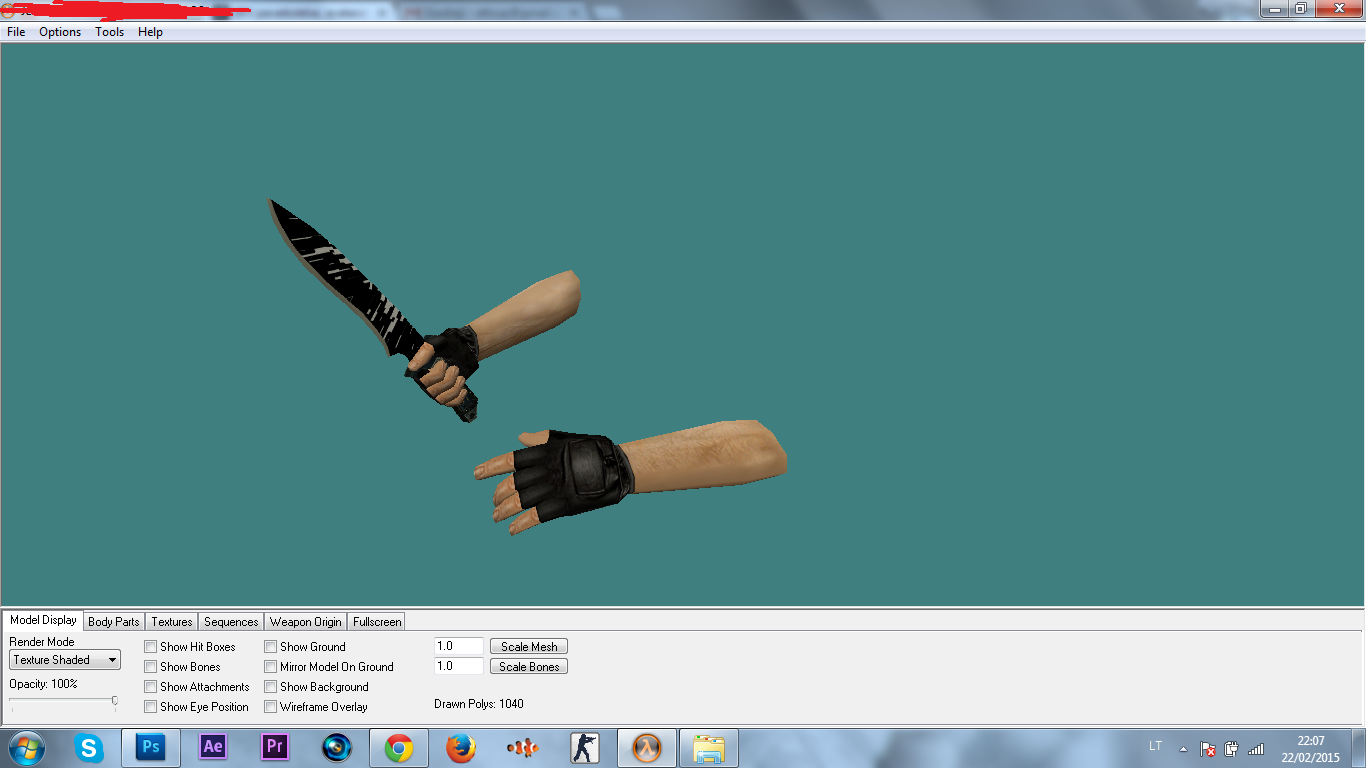1366x768 pixels.
Task: Launch Skype from the taskbar
Action: tap(89, 748)
